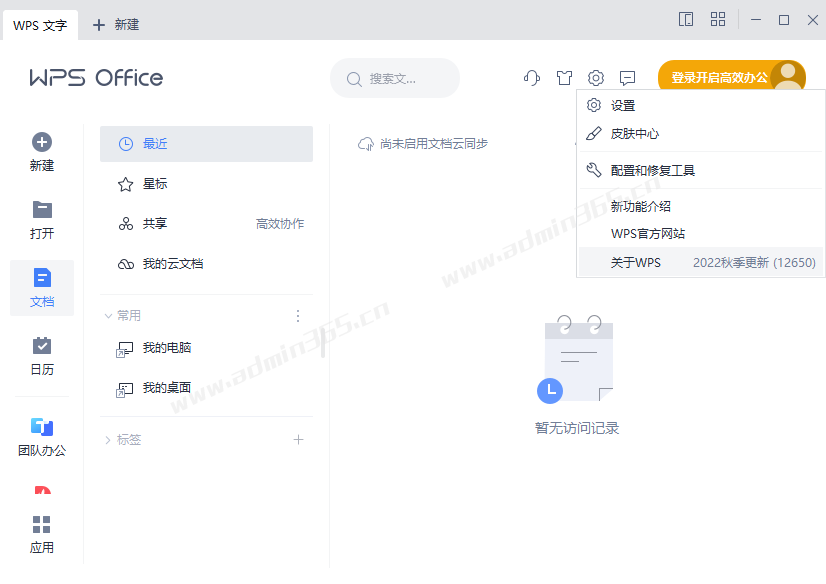This screenshot has height=584, width=826.
Task: Click the 新建 tab button
Action: coord(116,25)
